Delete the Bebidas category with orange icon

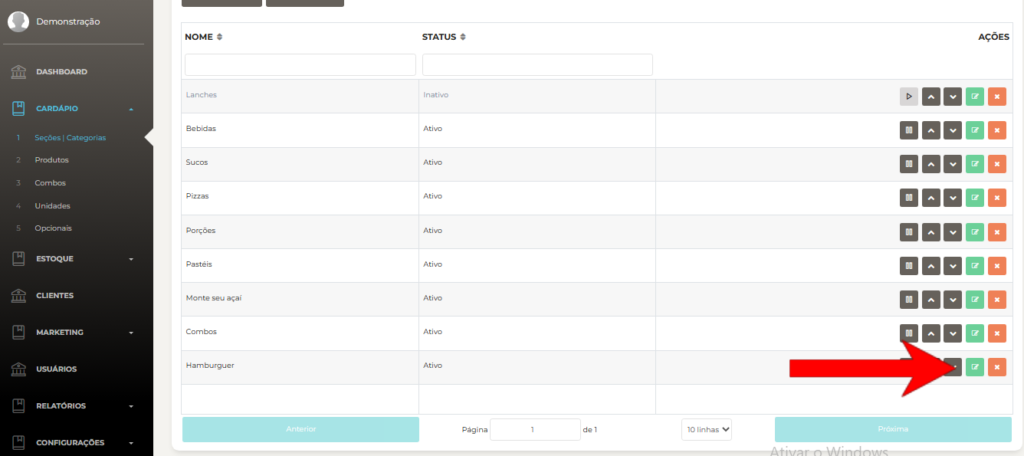point(997,130)
